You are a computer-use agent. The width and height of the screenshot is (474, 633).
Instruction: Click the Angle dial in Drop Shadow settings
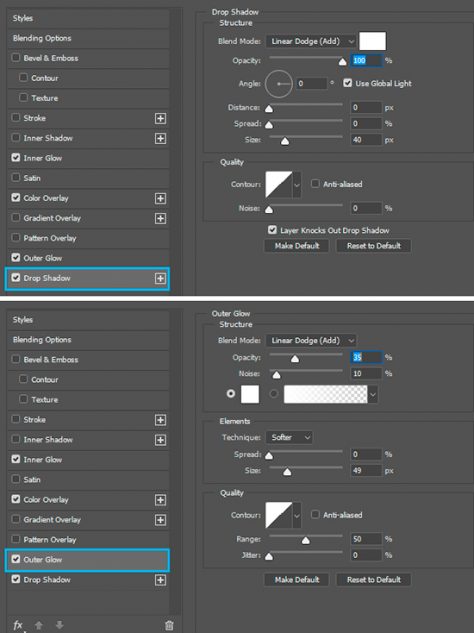pos(279,84)
